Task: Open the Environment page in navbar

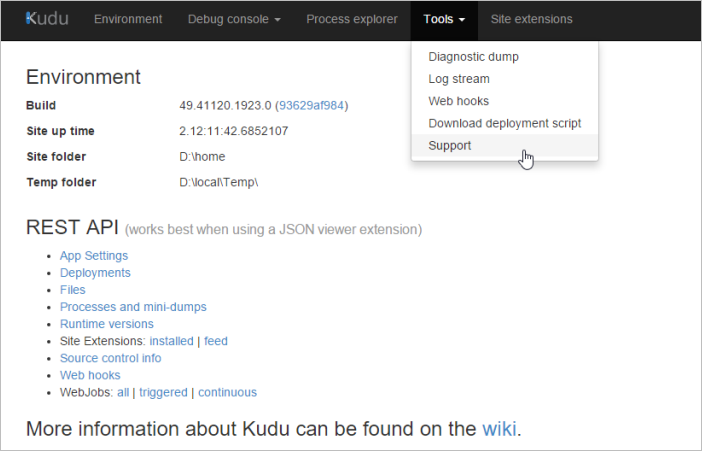Action: (128, 19)
